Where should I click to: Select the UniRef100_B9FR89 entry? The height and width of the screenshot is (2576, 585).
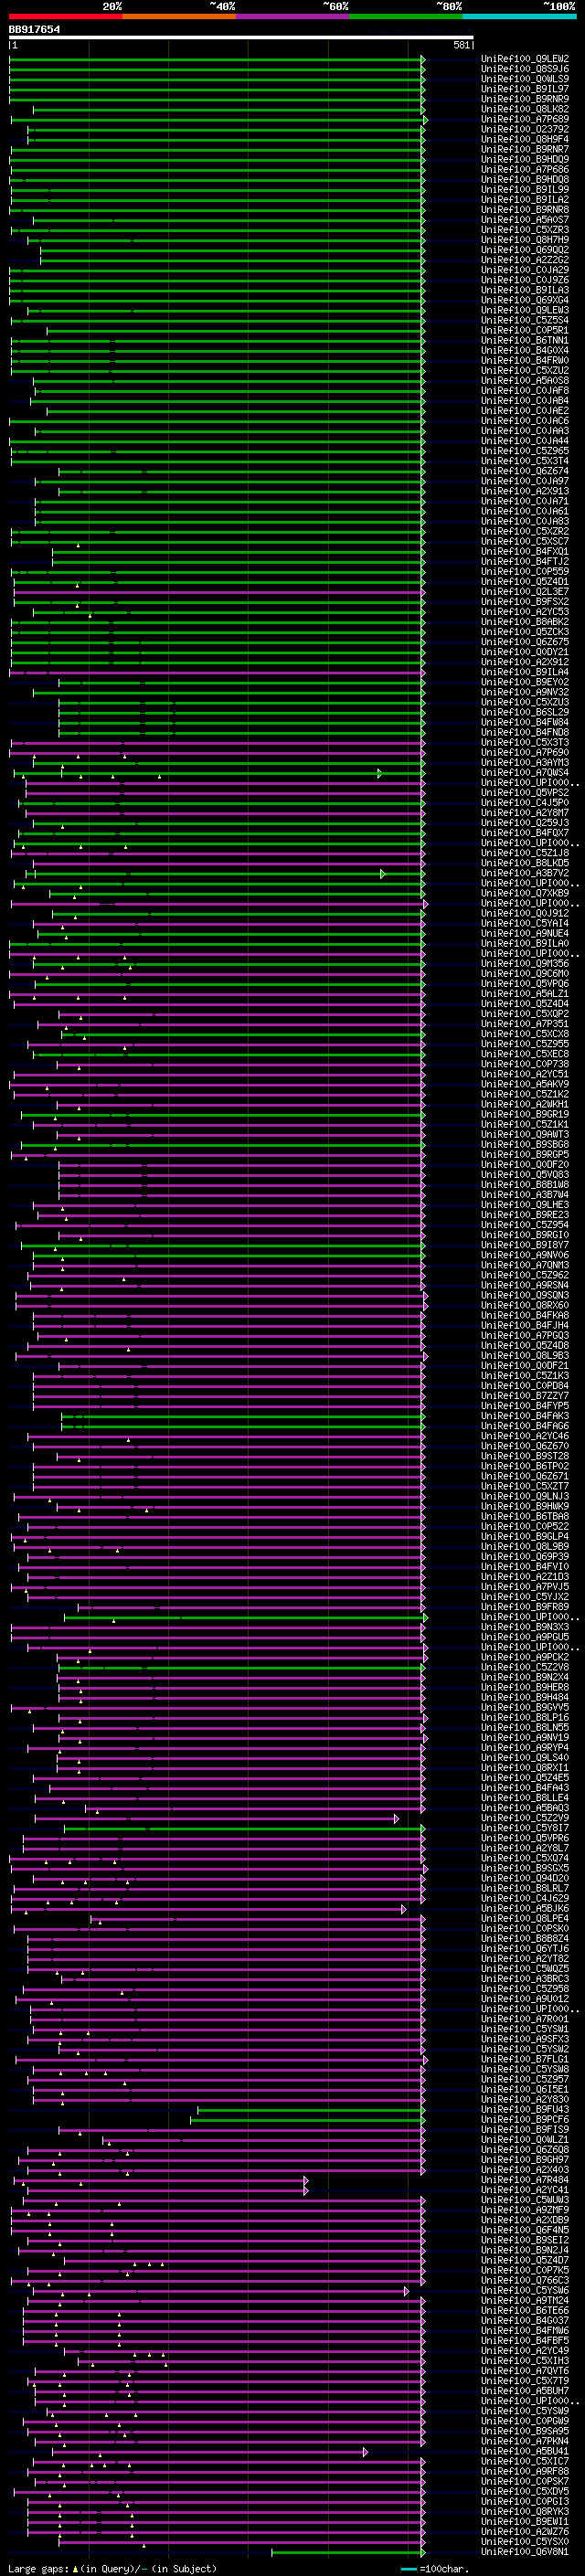point(525,1607)
